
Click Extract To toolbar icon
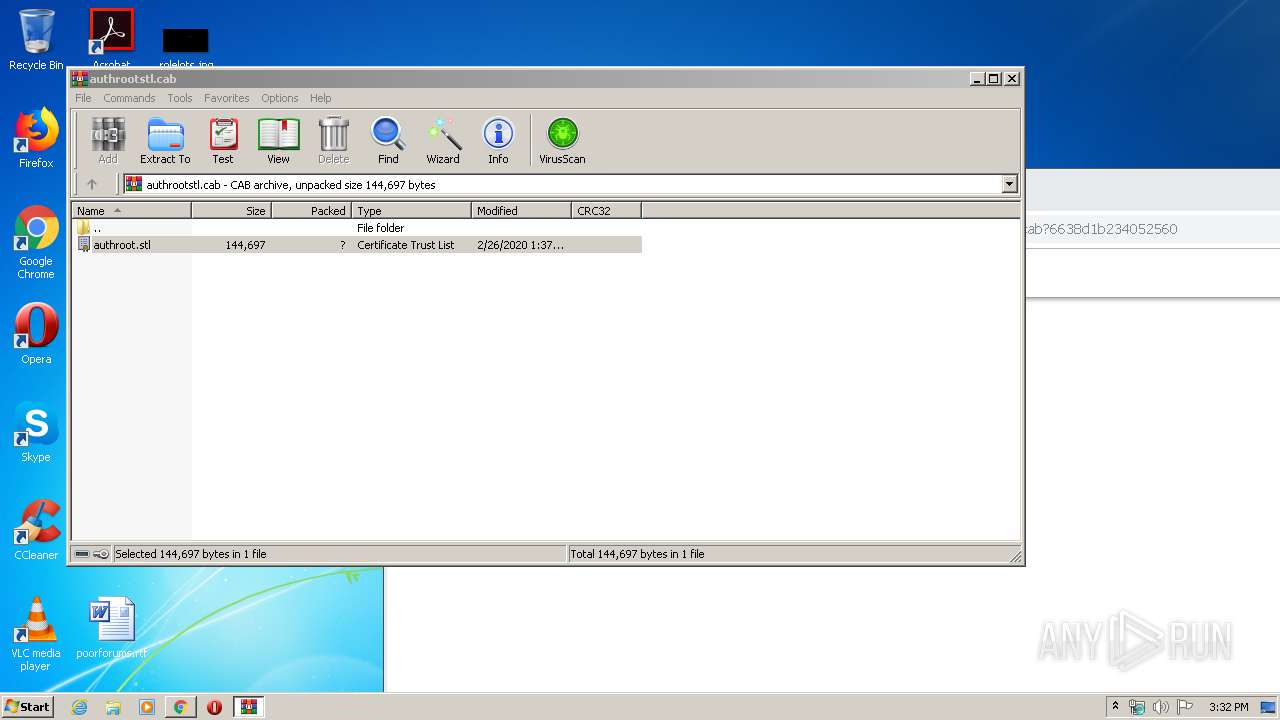pyautogui.click(x=165, y=140)
